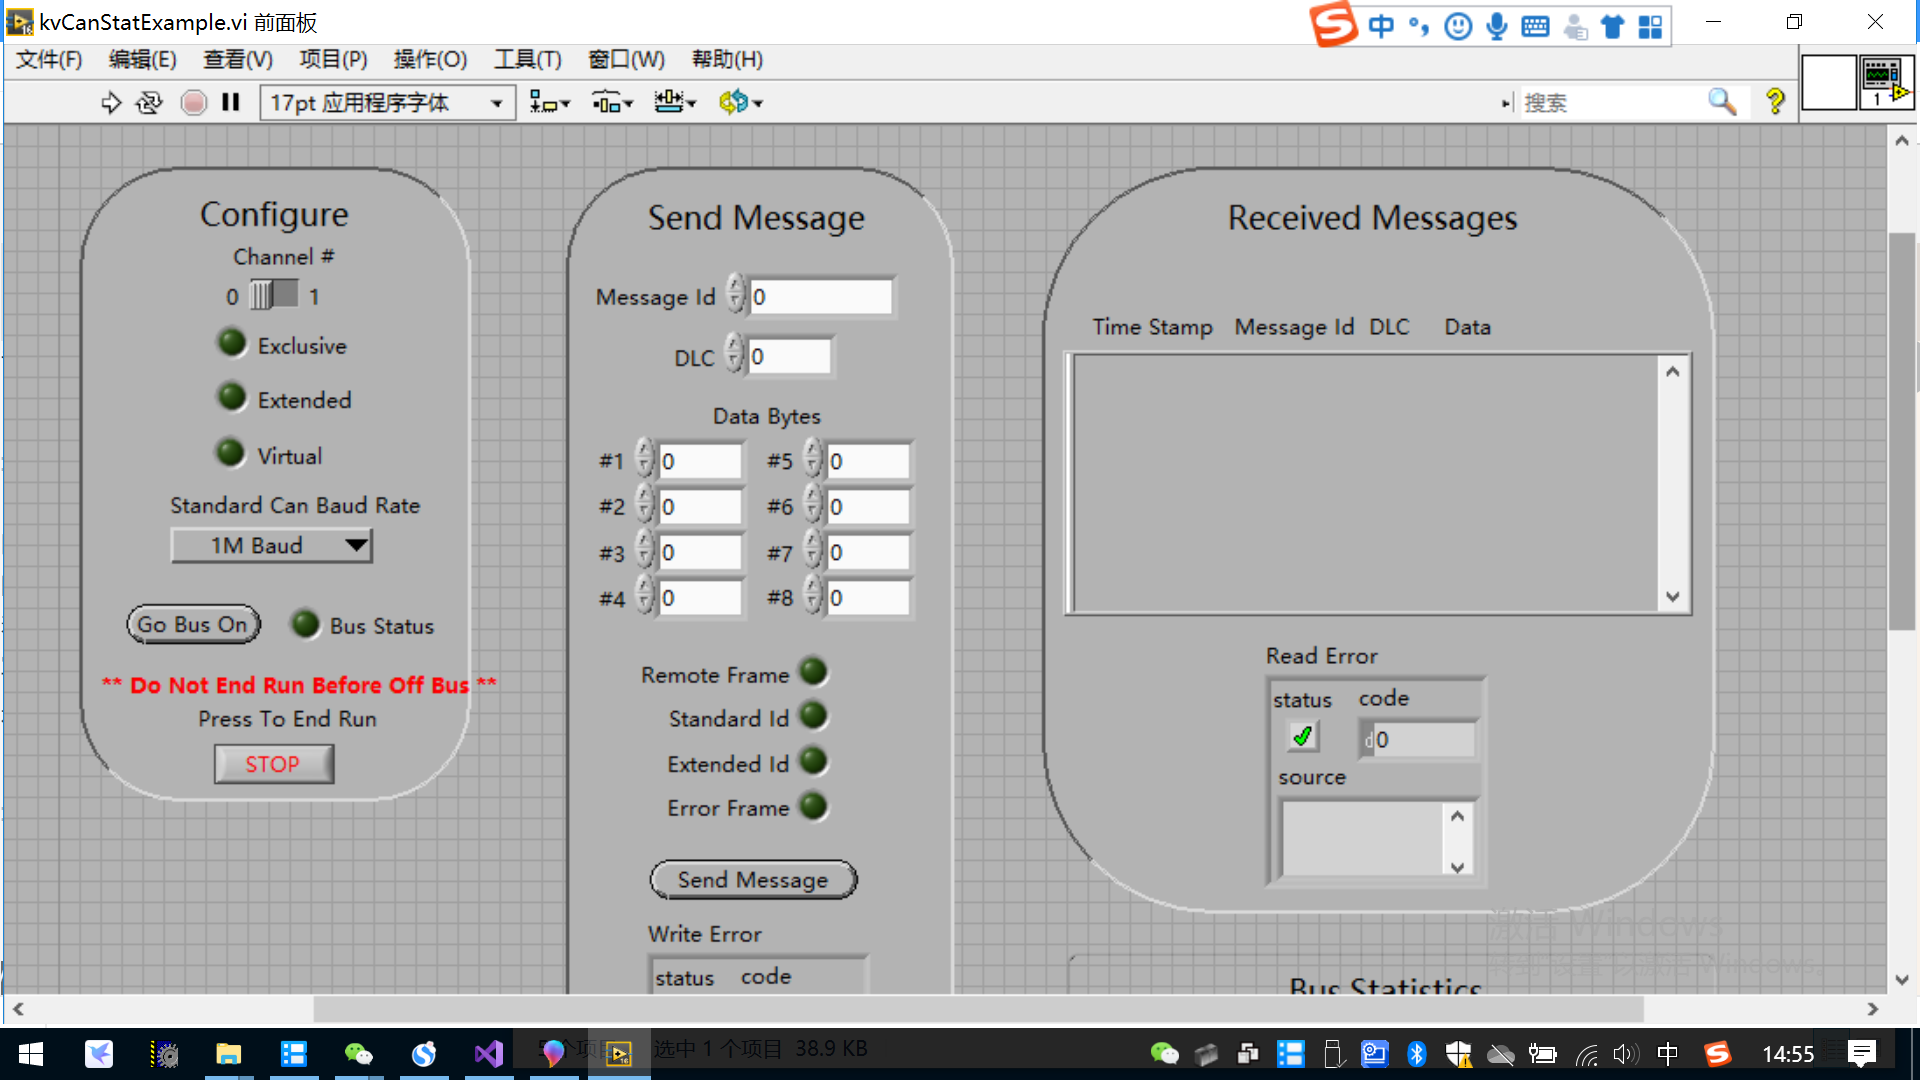Click the Message Id input field
The width and height of the screenshot is (1920, 1080).
(x=820, y=297)
